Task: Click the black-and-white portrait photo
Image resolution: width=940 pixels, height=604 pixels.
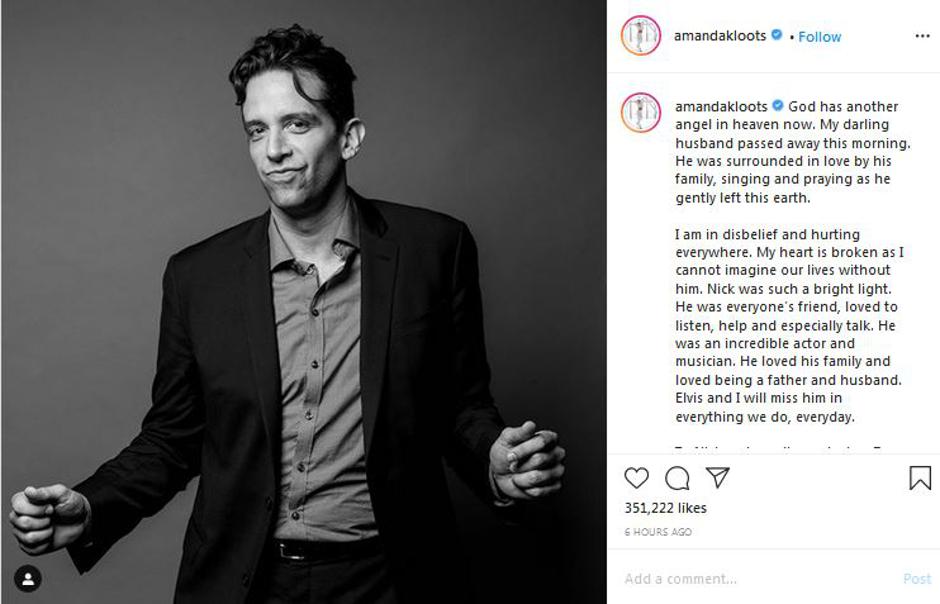Action: [x=303, y=302]
